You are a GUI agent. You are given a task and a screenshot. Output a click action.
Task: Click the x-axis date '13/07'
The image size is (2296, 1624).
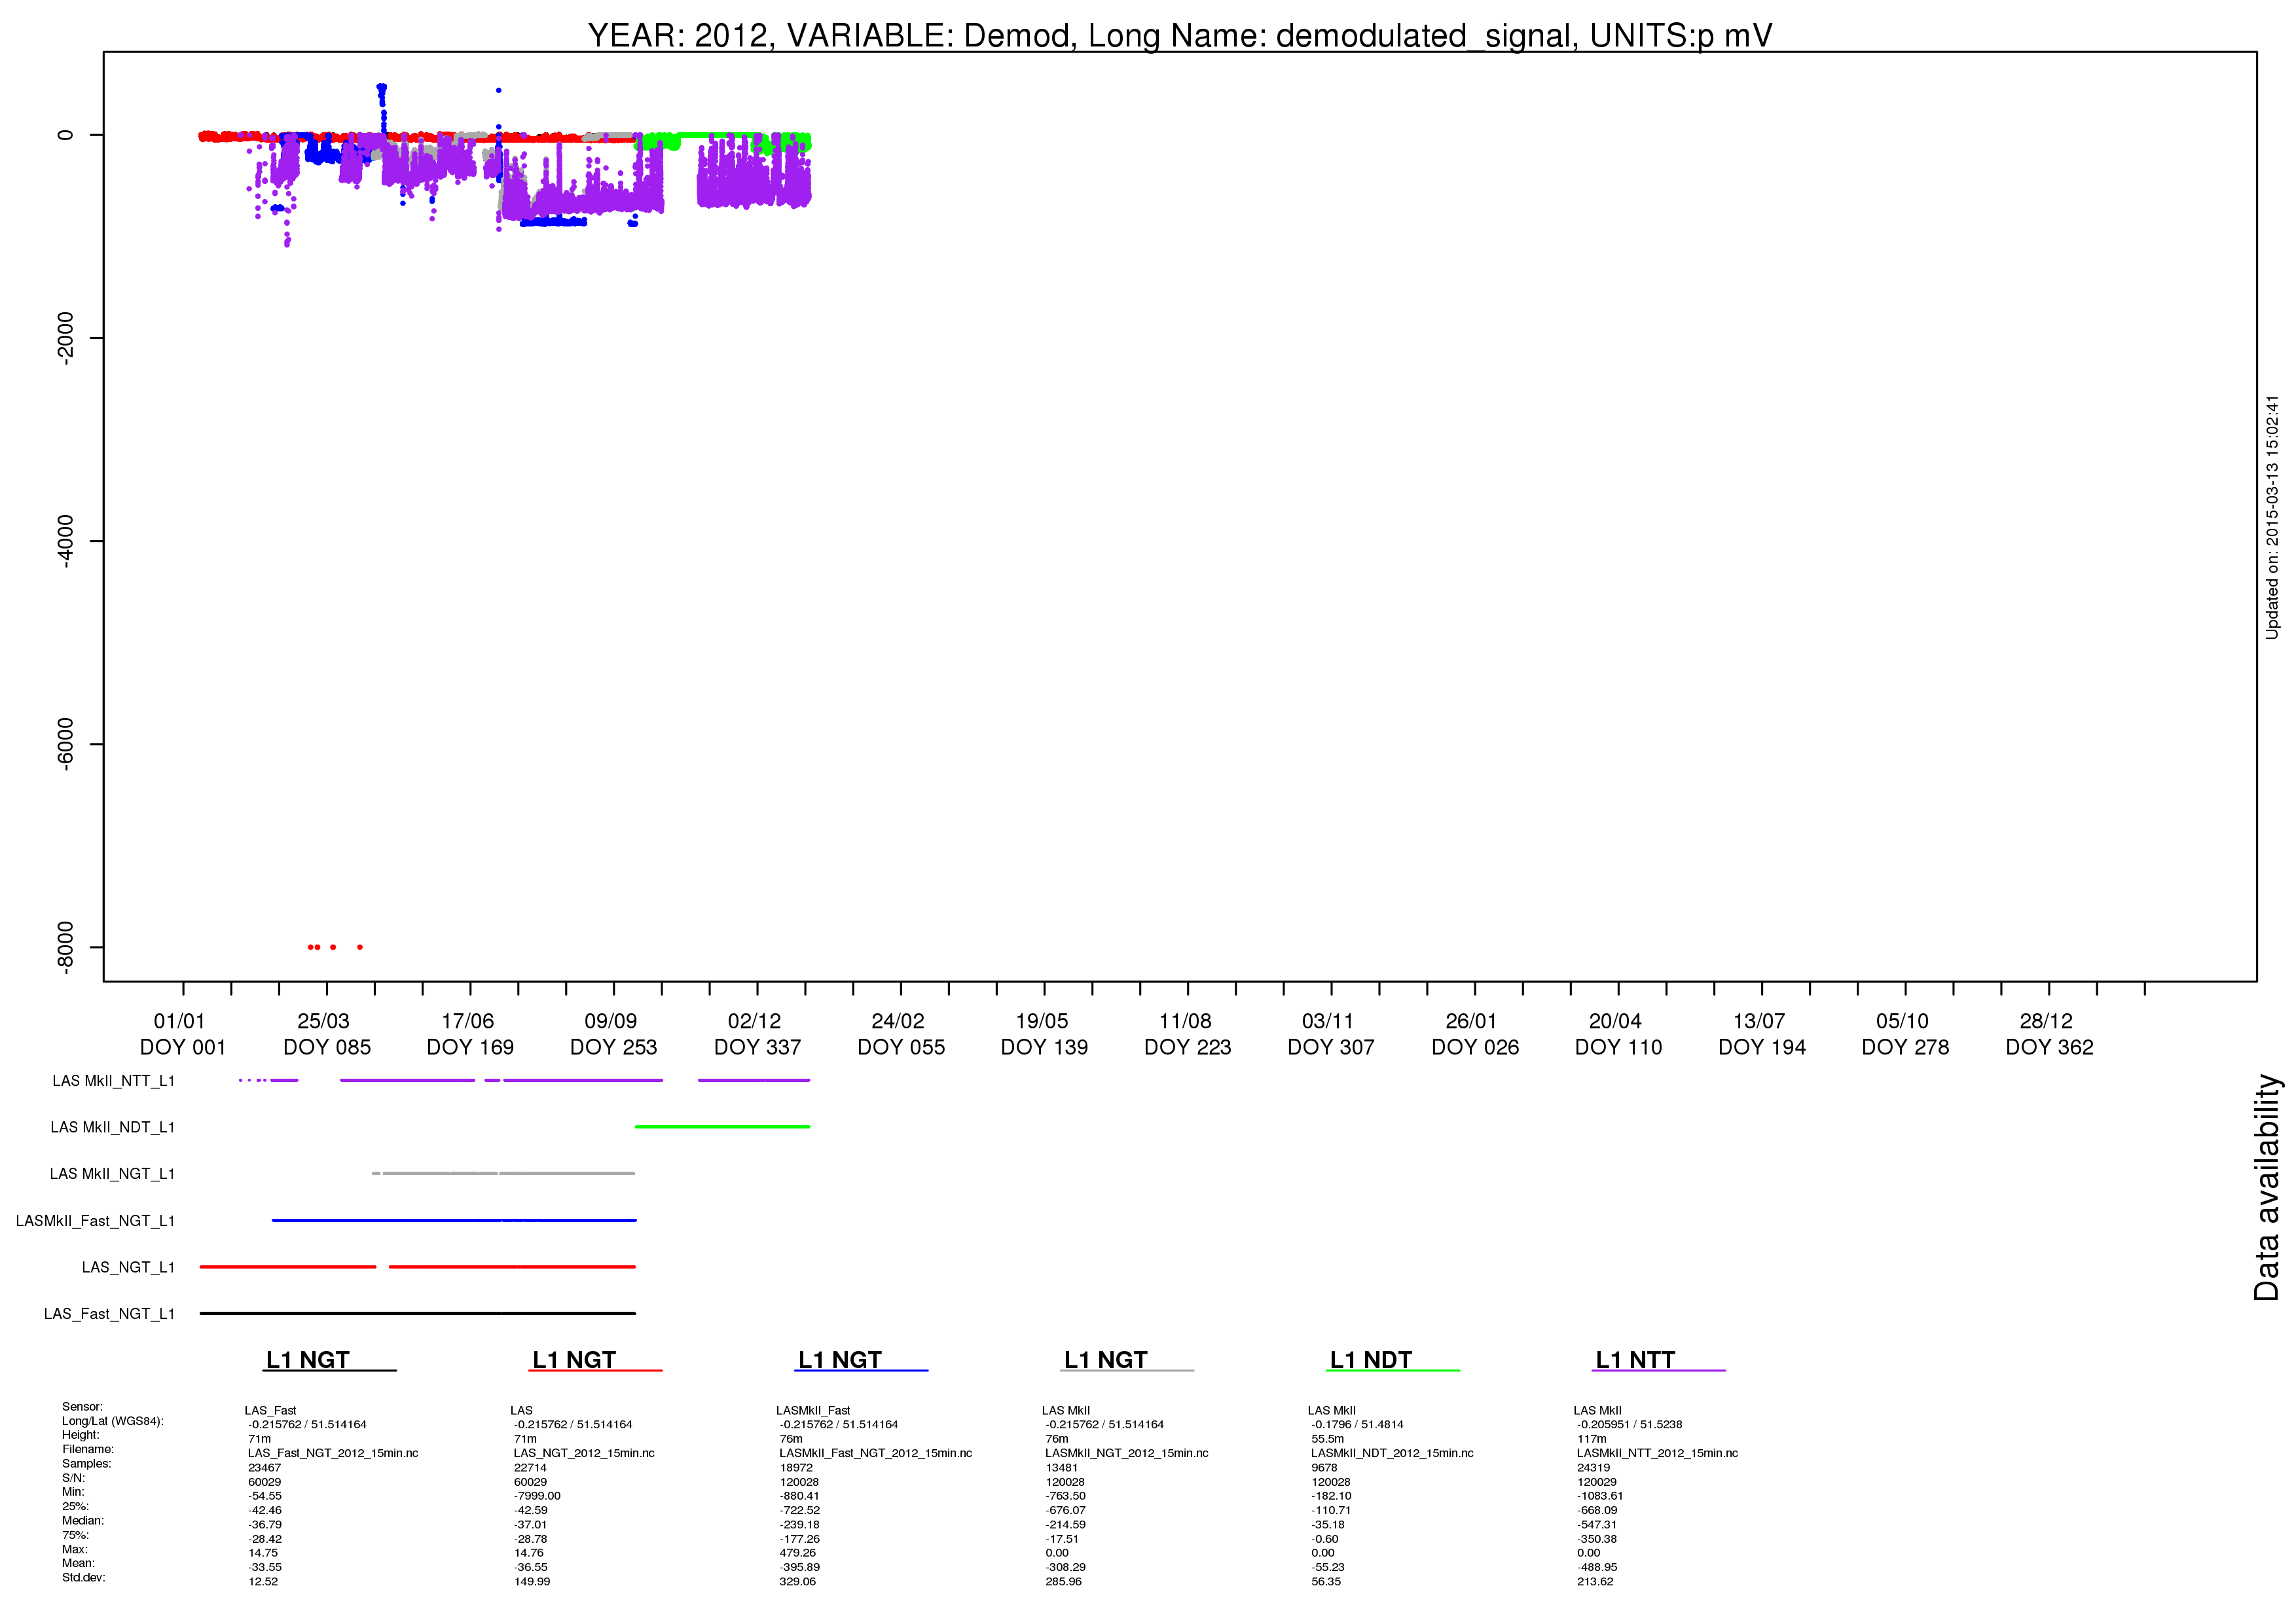pos(1758,1021)
